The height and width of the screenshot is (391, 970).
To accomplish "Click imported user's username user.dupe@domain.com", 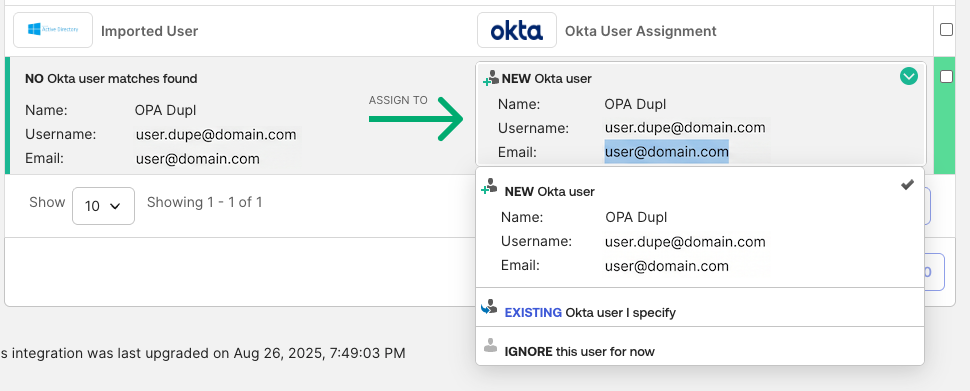I will pyautogui.click(x=216, y=134).
